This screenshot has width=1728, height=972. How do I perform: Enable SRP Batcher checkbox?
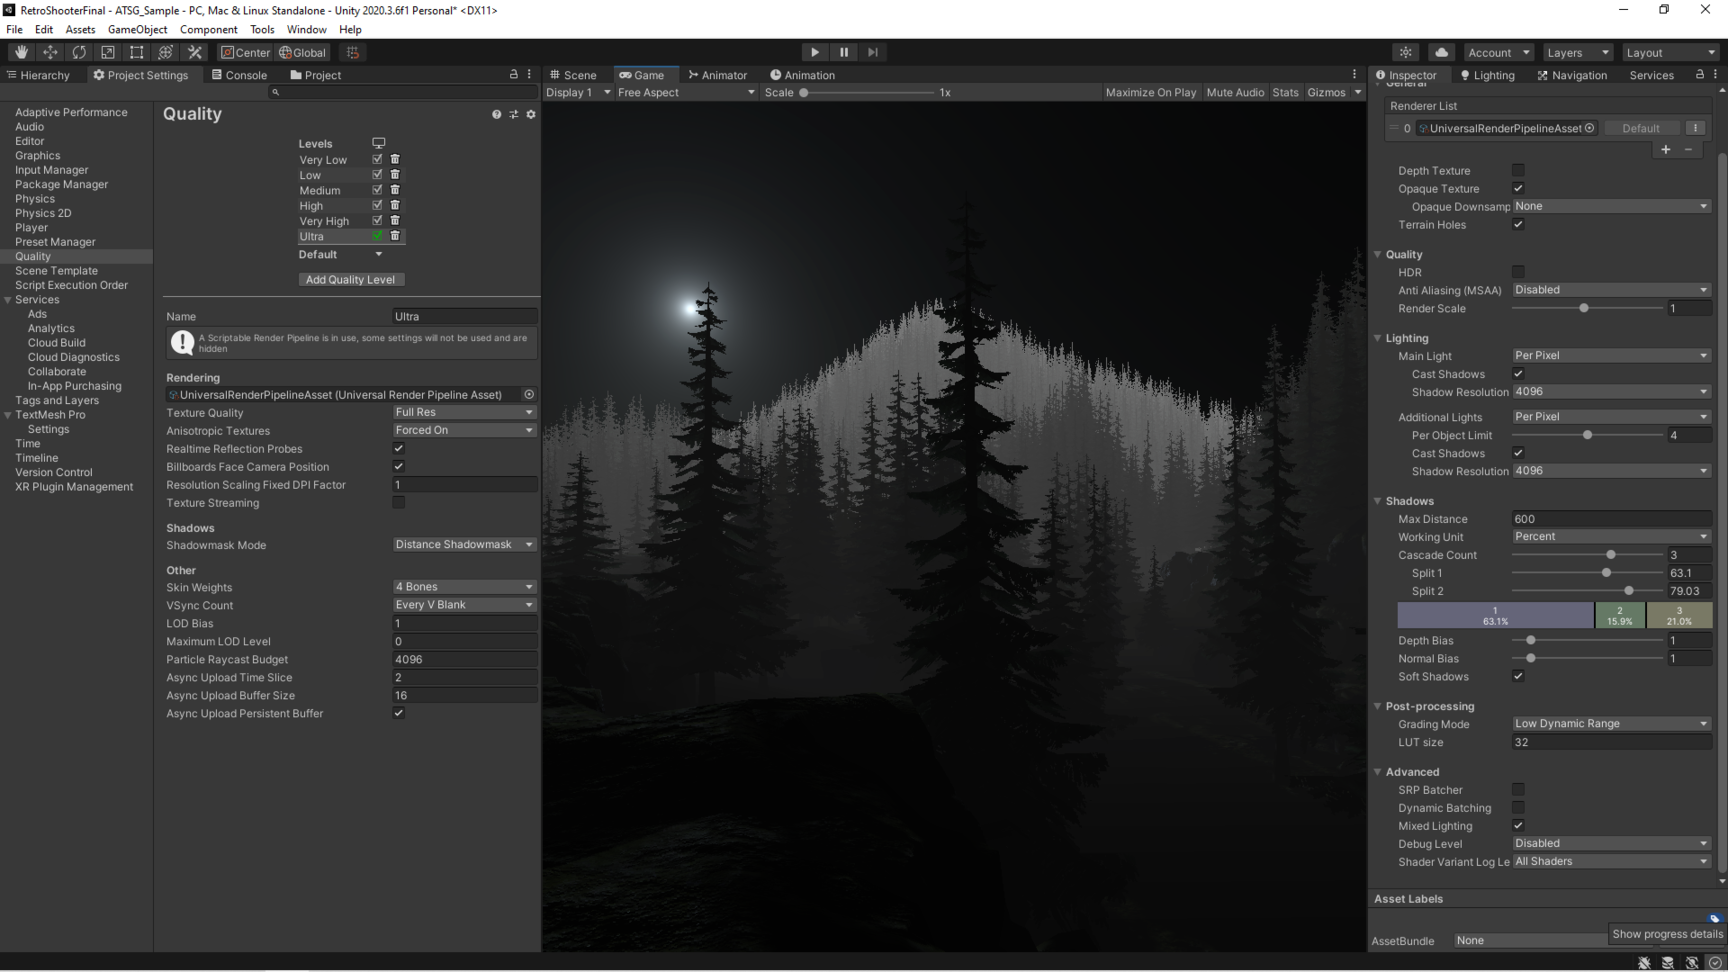click(x=1518, y=790)
